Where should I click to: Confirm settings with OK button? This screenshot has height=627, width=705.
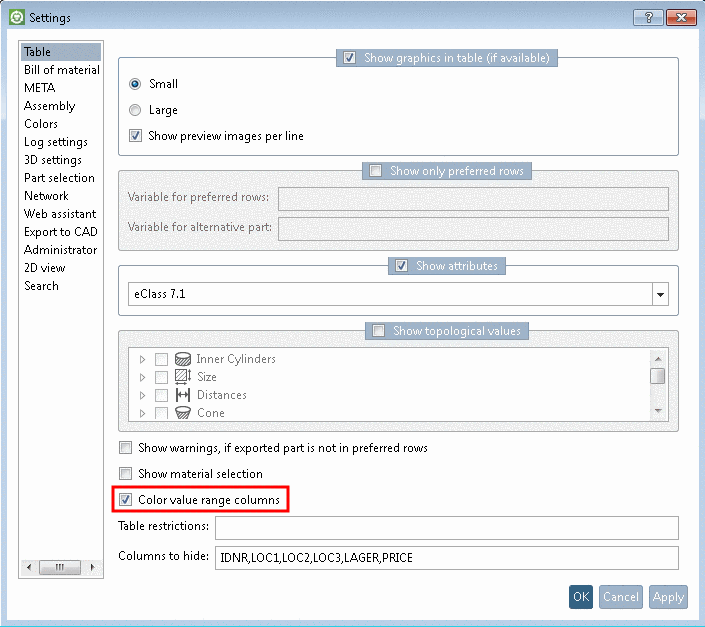tap(581, 597)
